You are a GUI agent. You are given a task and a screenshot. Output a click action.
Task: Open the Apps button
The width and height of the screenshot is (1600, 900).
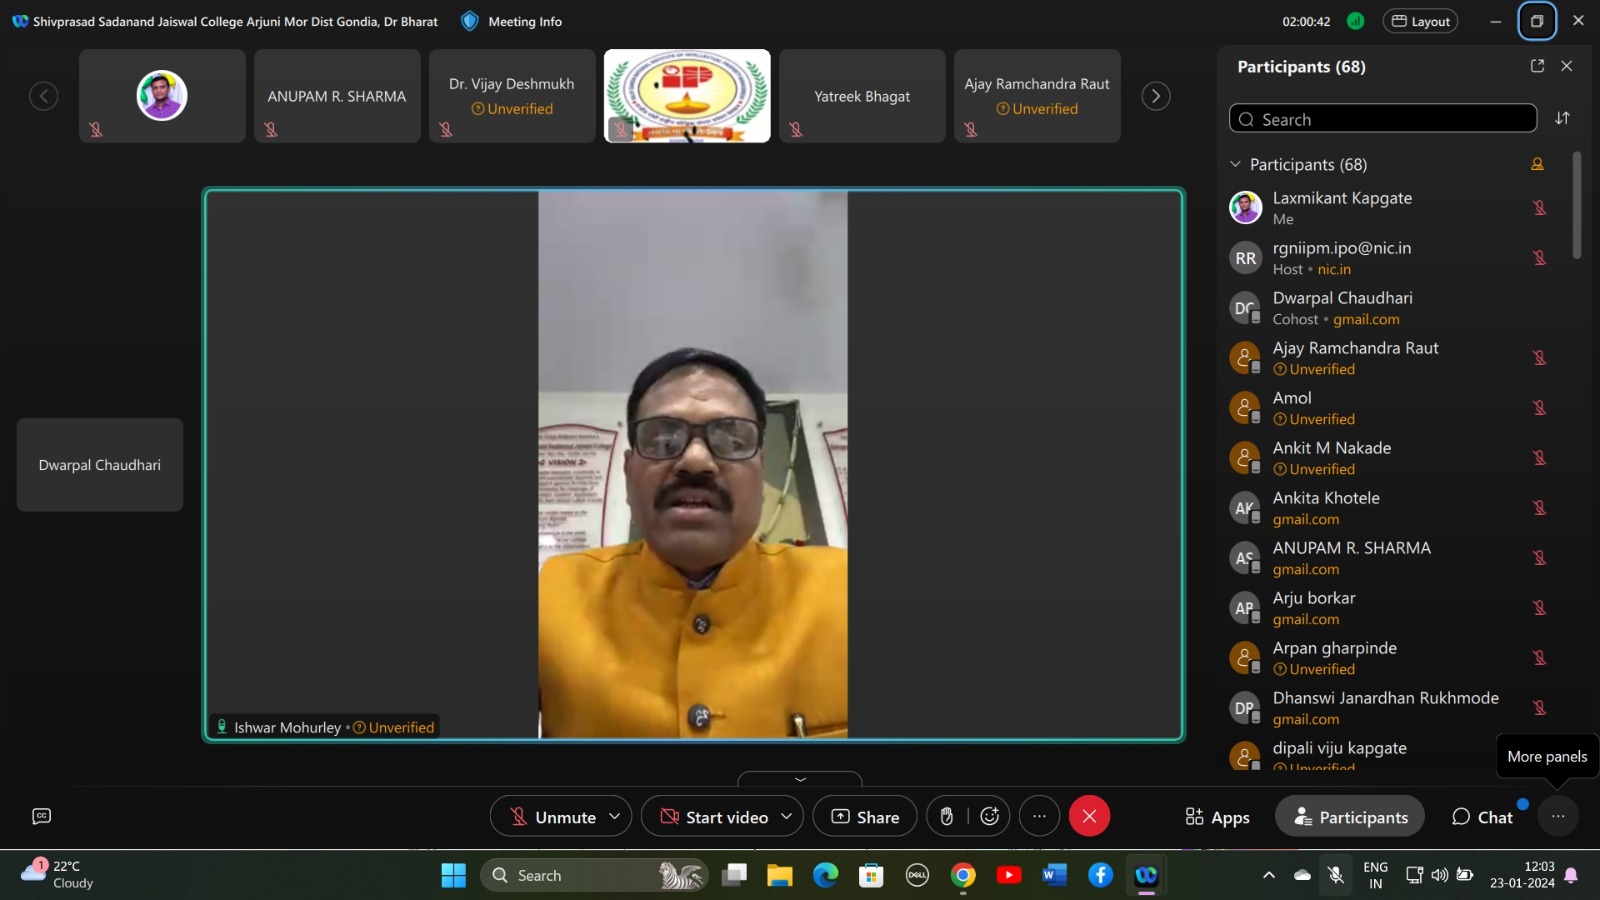(x=1217, y=817)
